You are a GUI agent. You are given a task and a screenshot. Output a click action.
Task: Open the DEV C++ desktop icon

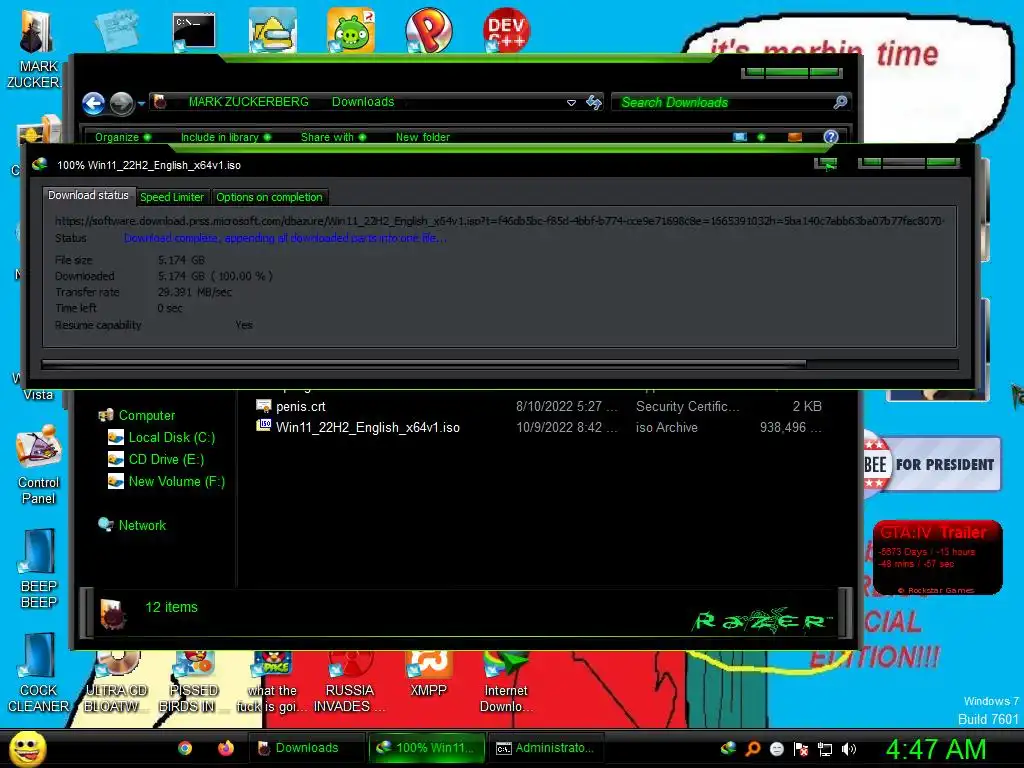point(506,30)
